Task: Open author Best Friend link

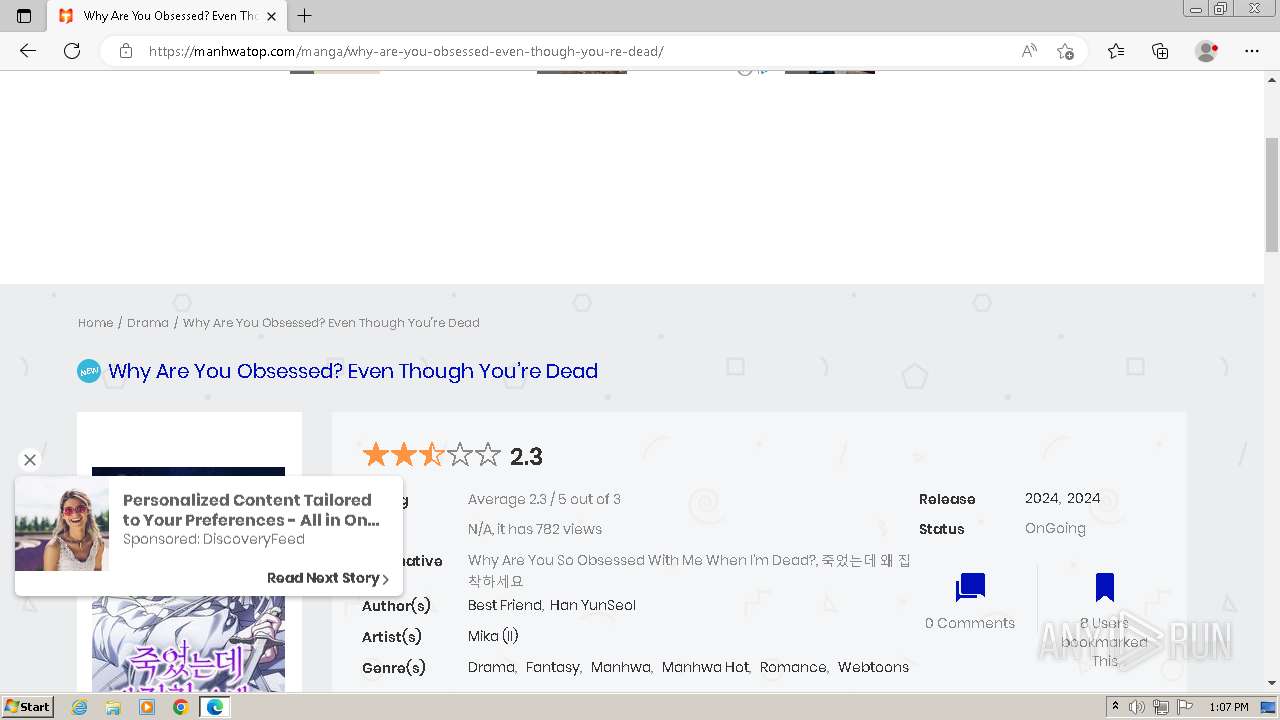Action: point(505,605)
